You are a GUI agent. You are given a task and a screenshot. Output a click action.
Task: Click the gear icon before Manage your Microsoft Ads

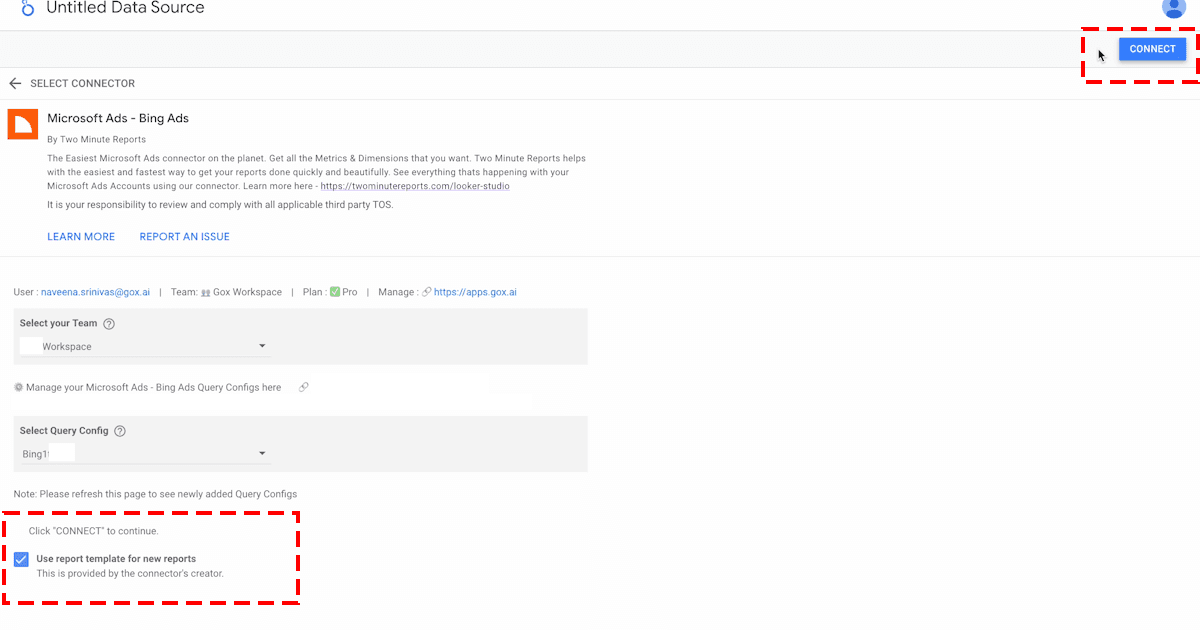(18, 387)
